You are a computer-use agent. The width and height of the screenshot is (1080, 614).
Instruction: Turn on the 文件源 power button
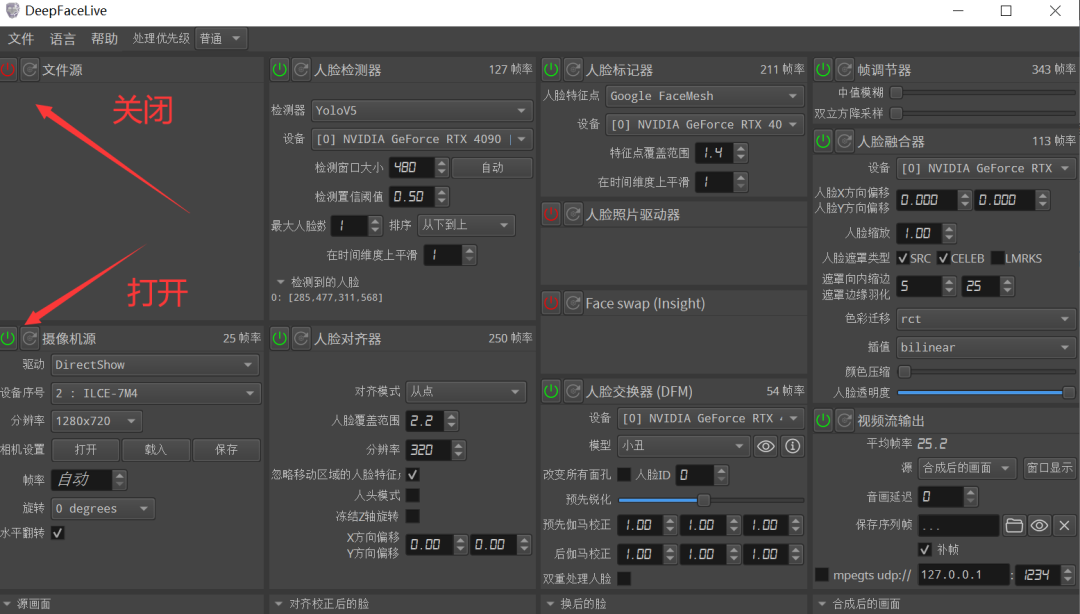click(8, 70)
